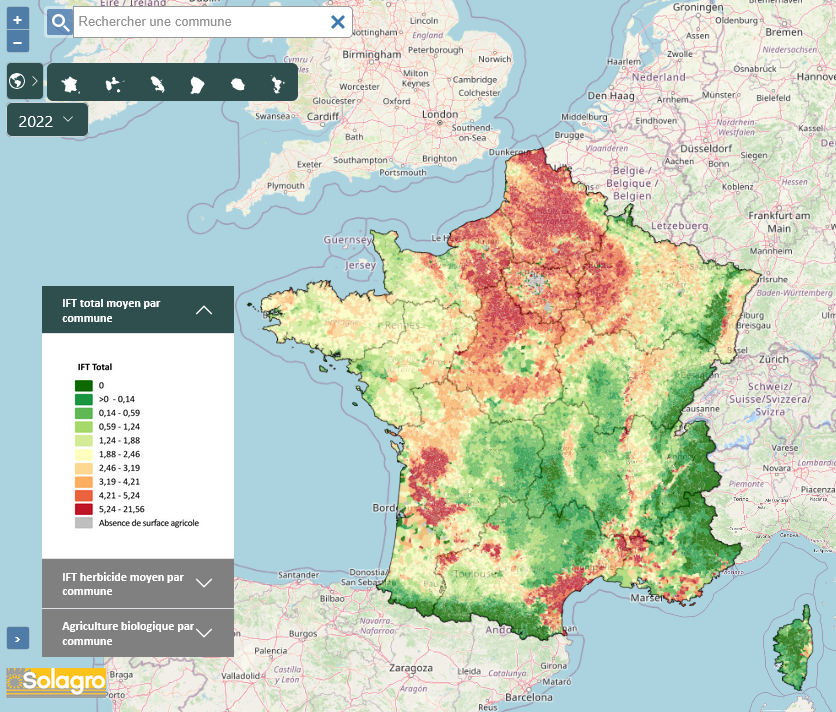Open the globe territory selector

[x=25, y=81]
